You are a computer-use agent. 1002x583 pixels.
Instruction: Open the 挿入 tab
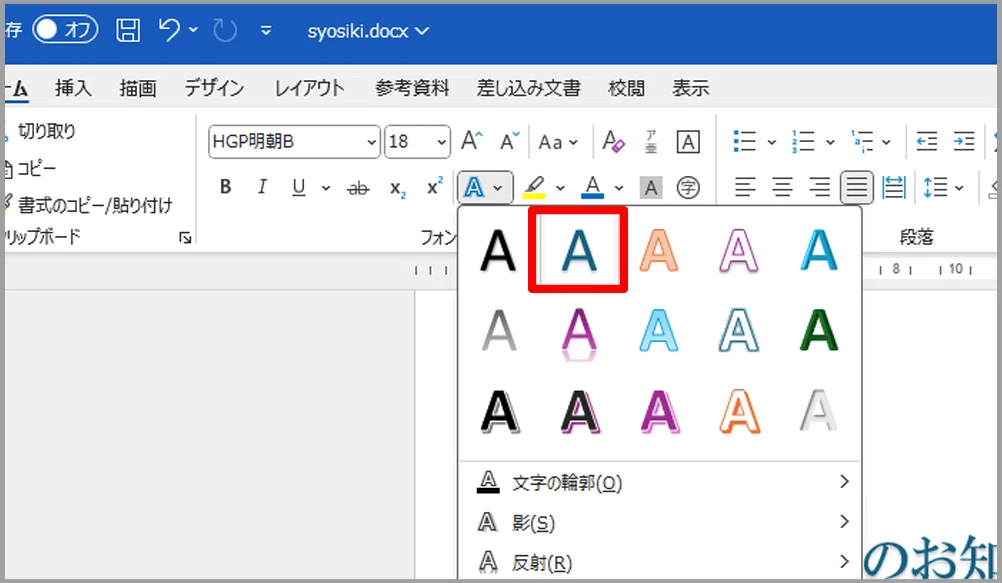pyautogui.click(x=73, y=88)
